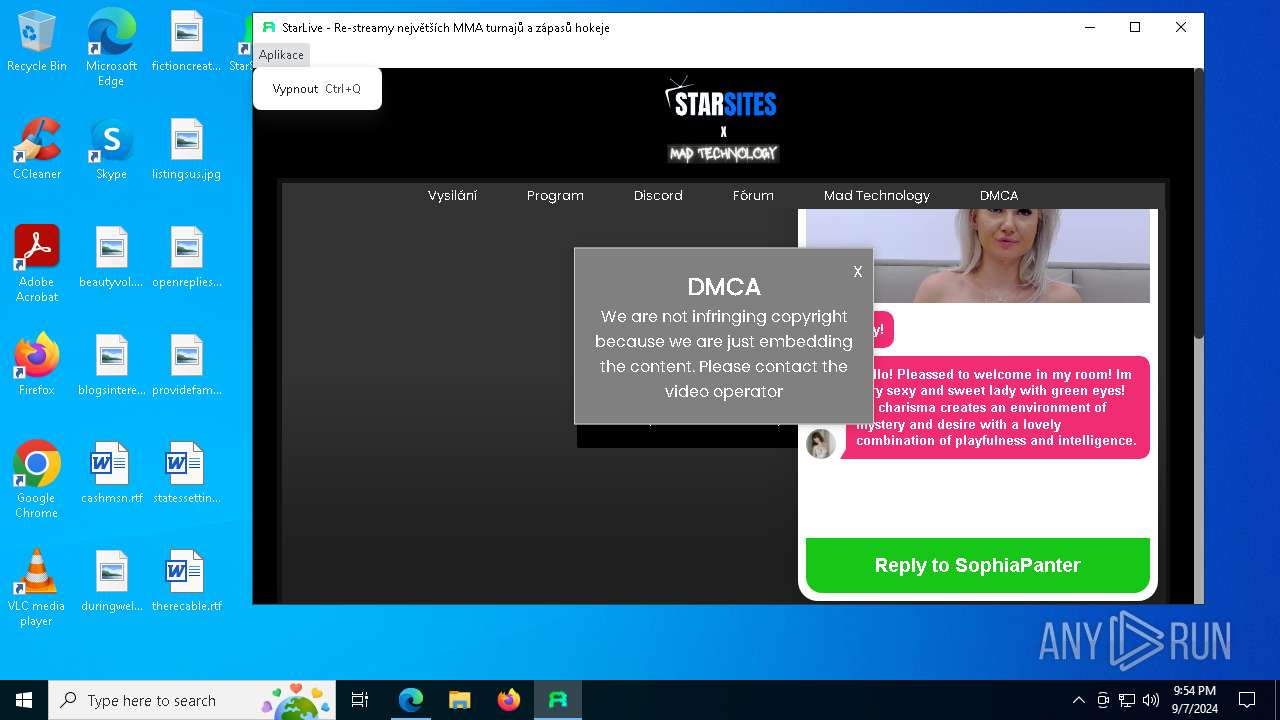Close the DMCA popup with X

click(857, 271)
